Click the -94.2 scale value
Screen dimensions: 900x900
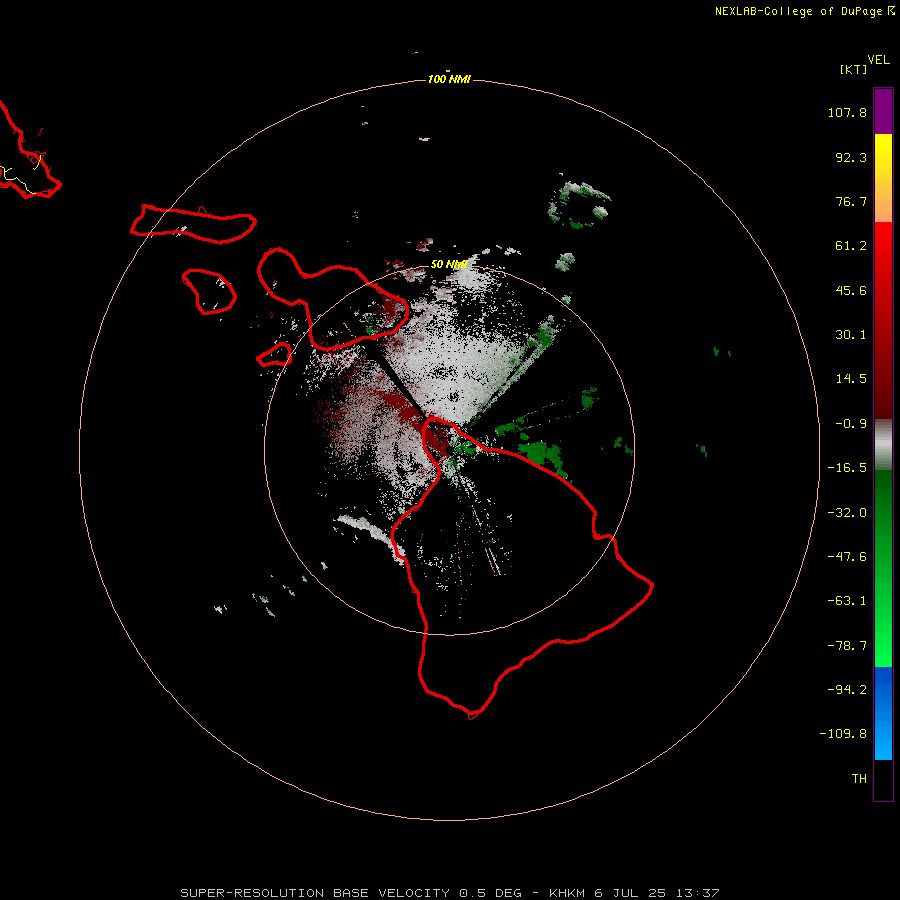coord(847,690)
